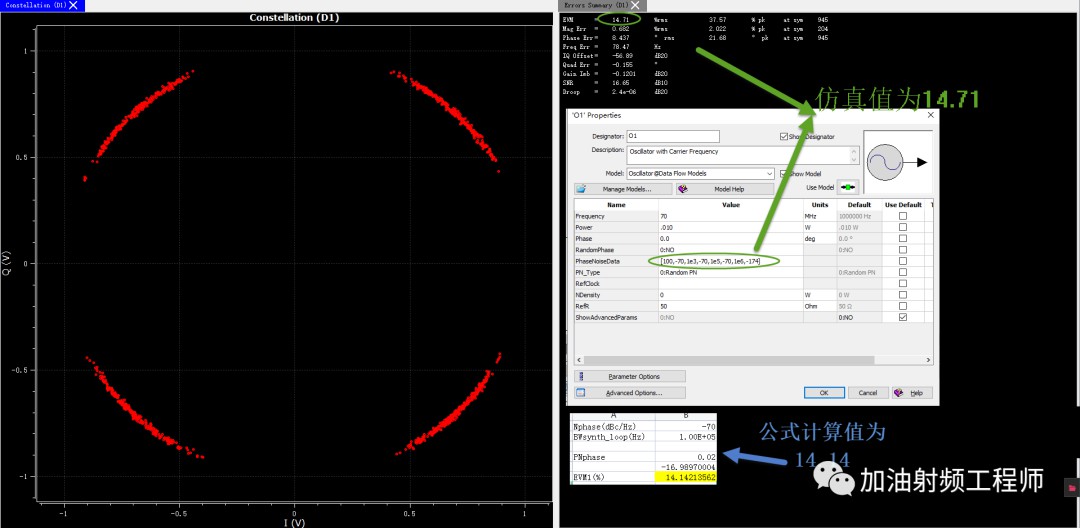Check Use Default for PN_Type
1080x528 pixels.
pos(903,273)
